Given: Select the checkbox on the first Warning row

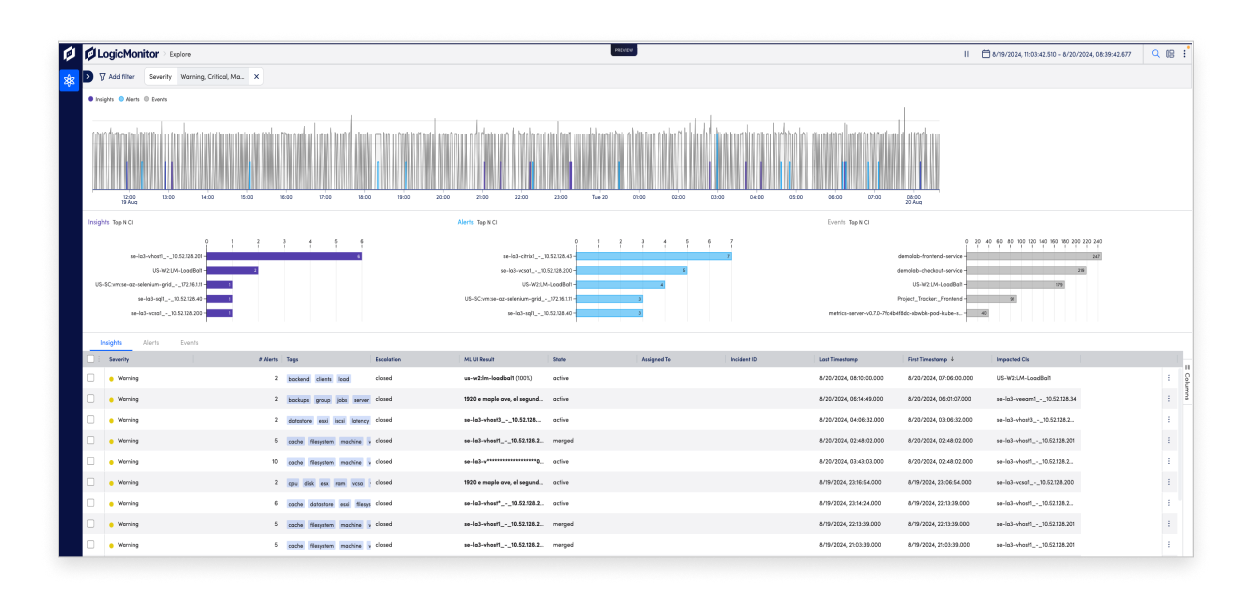Looking at the screenshot, I should pyautogui.click(x=89, y=378).
